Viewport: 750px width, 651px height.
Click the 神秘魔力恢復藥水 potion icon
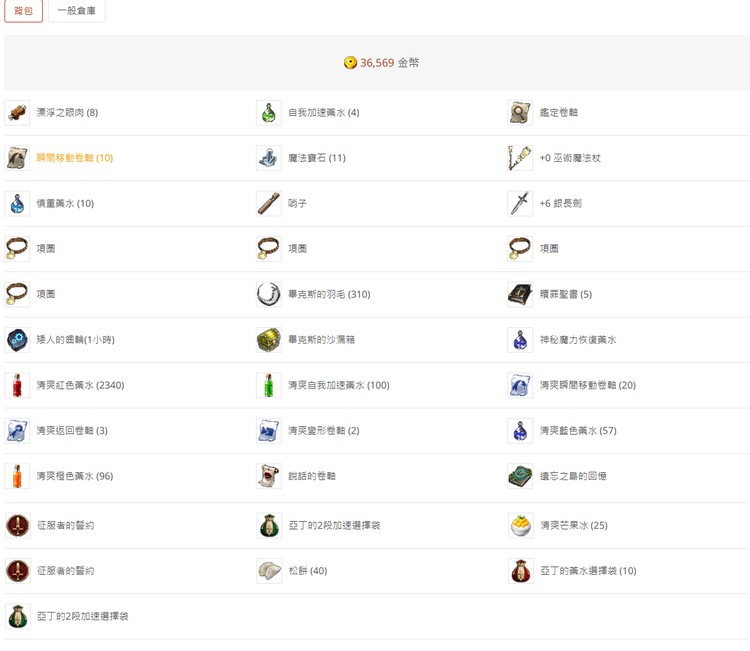(520, 340)
